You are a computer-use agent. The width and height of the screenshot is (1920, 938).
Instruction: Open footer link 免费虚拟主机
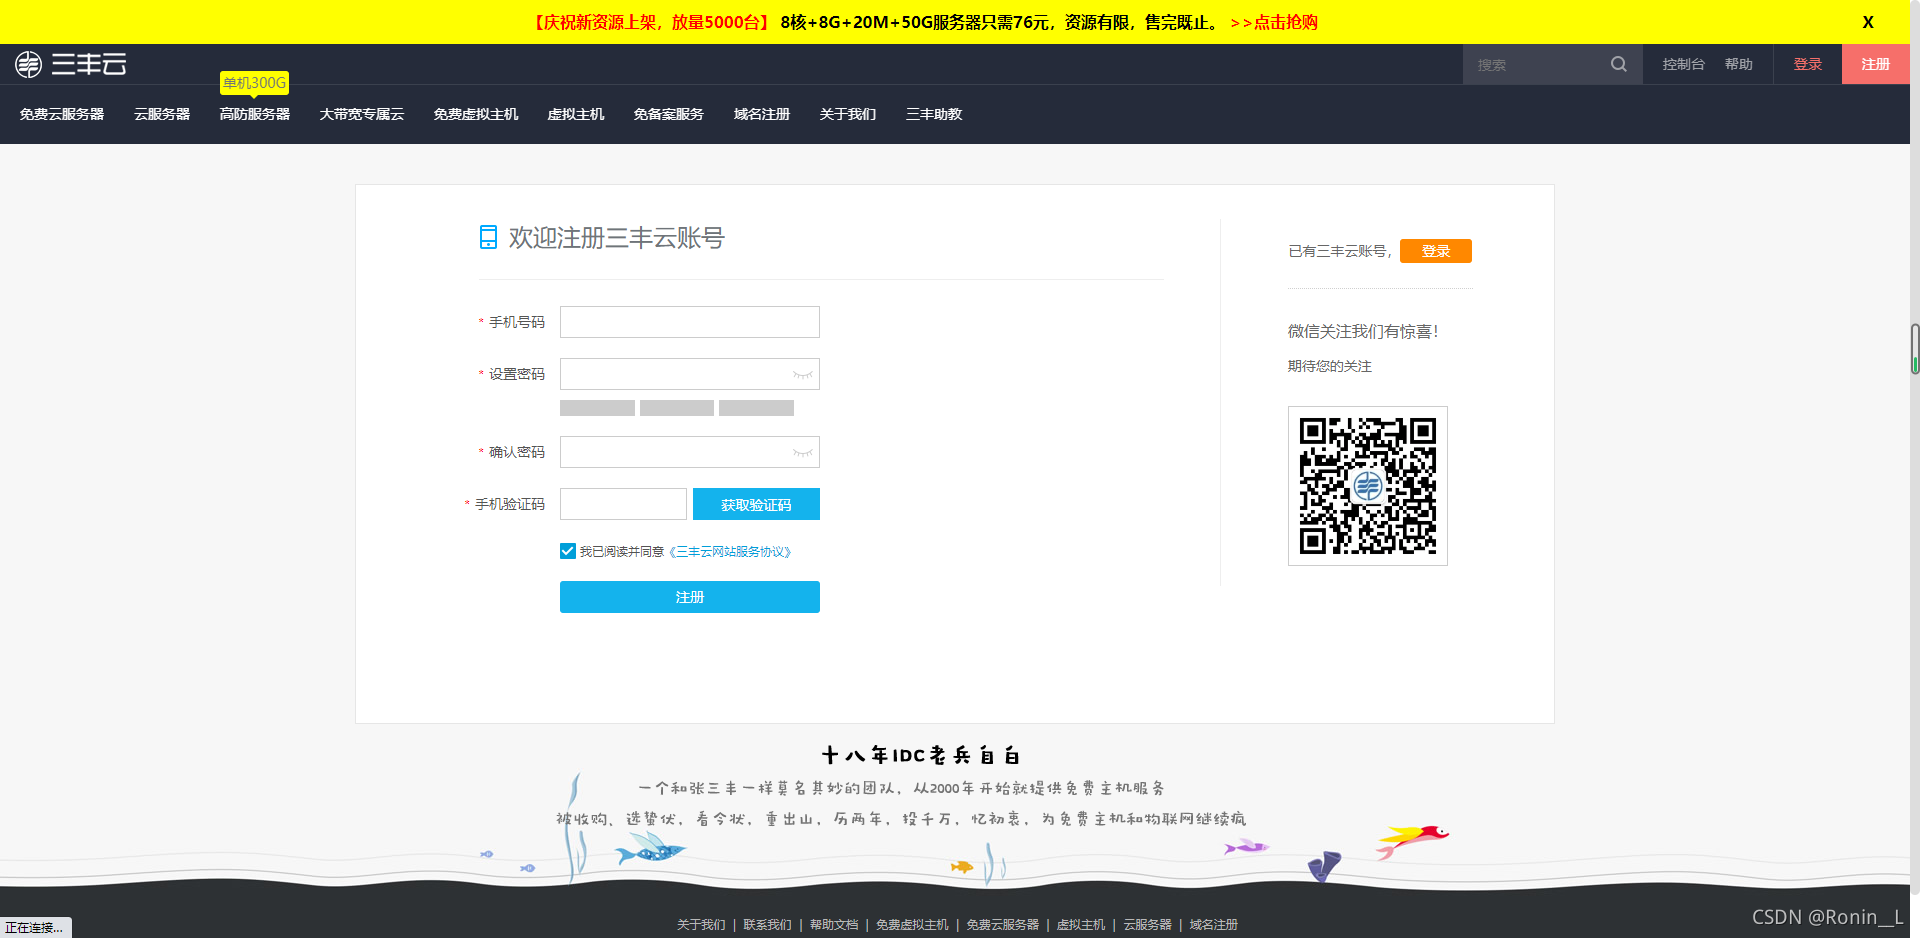pos(912,925)
